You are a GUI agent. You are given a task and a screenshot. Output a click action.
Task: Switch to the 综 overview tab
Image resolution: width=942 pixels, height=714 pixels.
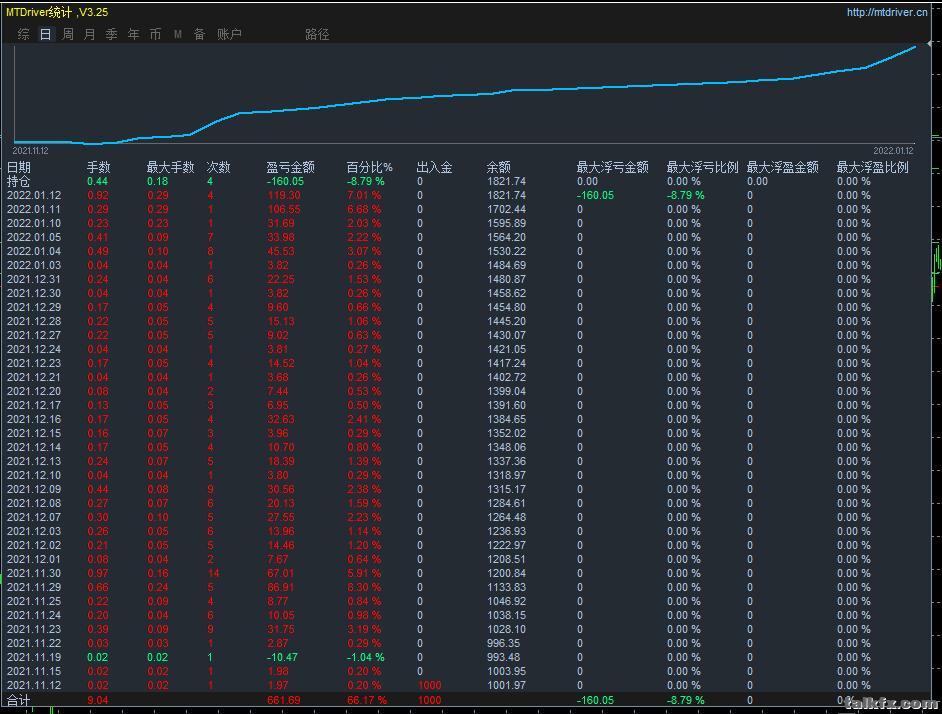tap(23, 34)
